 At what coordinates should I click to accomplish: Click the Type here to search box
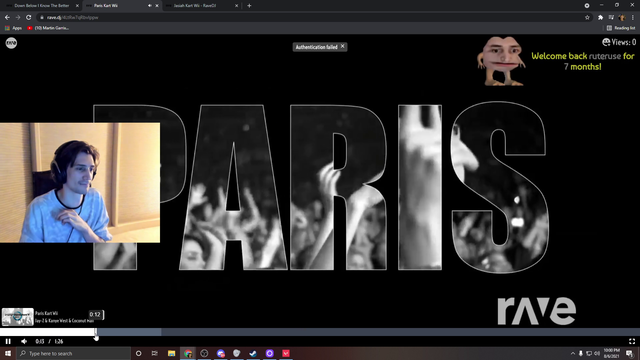tap(73, 353)
